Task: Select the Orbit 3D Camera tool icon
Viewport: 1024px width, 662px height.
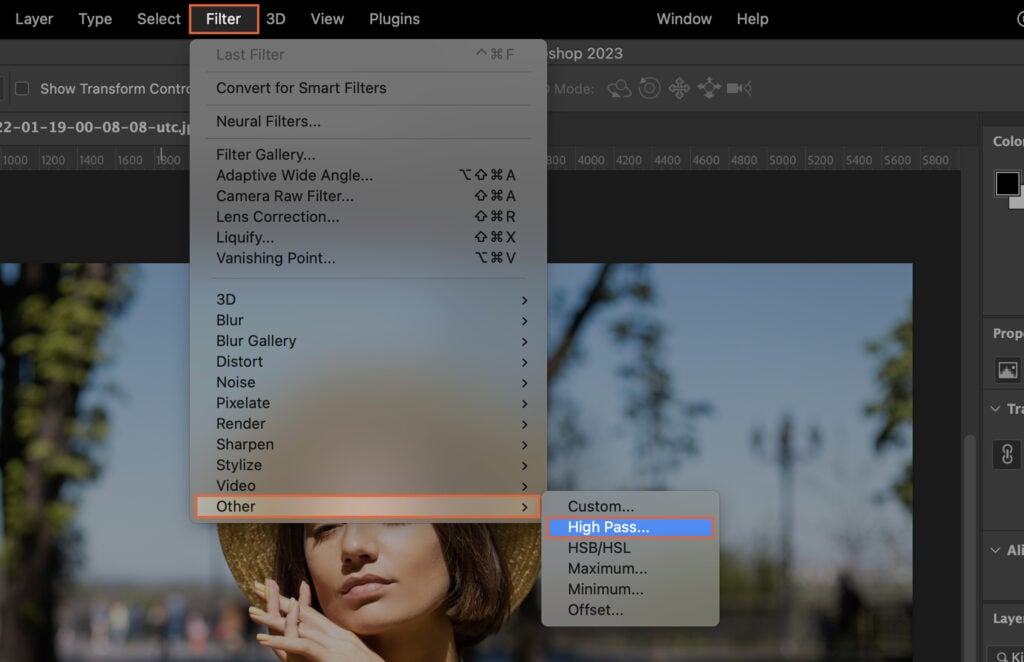Action: coord(619,89)
